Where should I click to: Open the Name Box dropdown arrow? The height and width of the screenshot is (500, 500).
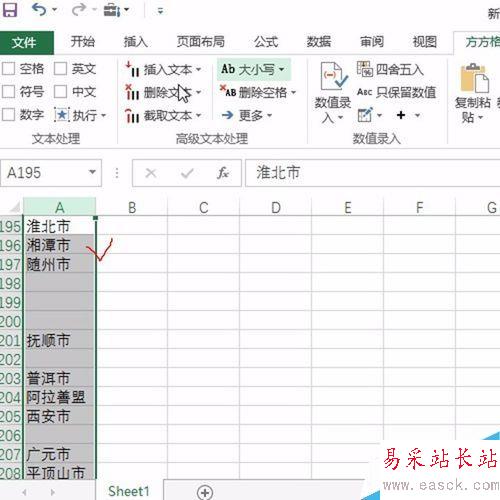coord(92,172)
